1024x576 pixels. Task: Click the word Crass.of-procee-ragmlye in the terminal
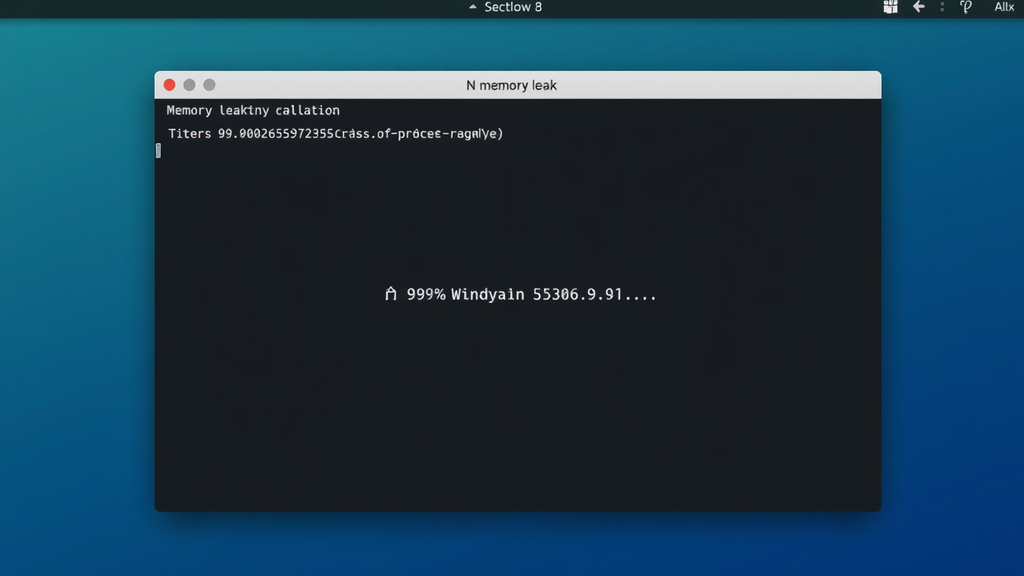(x=419, y=134)
